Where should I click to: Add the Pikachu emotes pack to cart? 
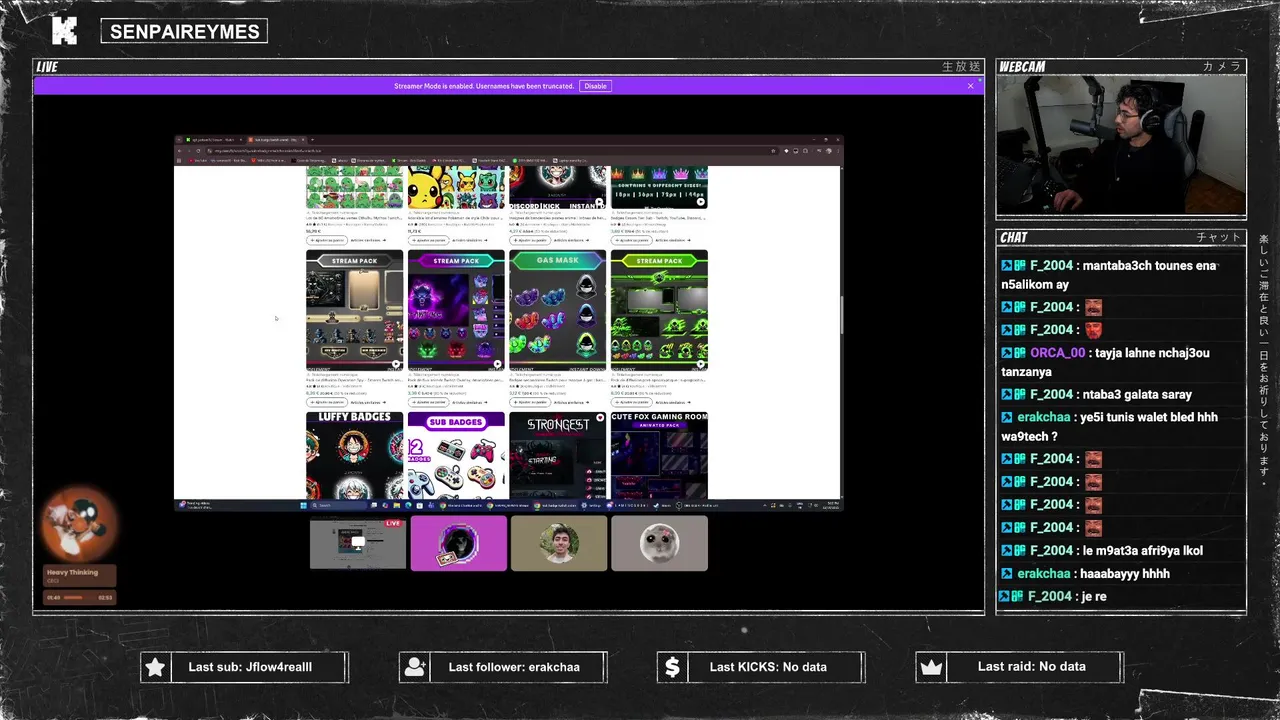click(x=427, y=240)
